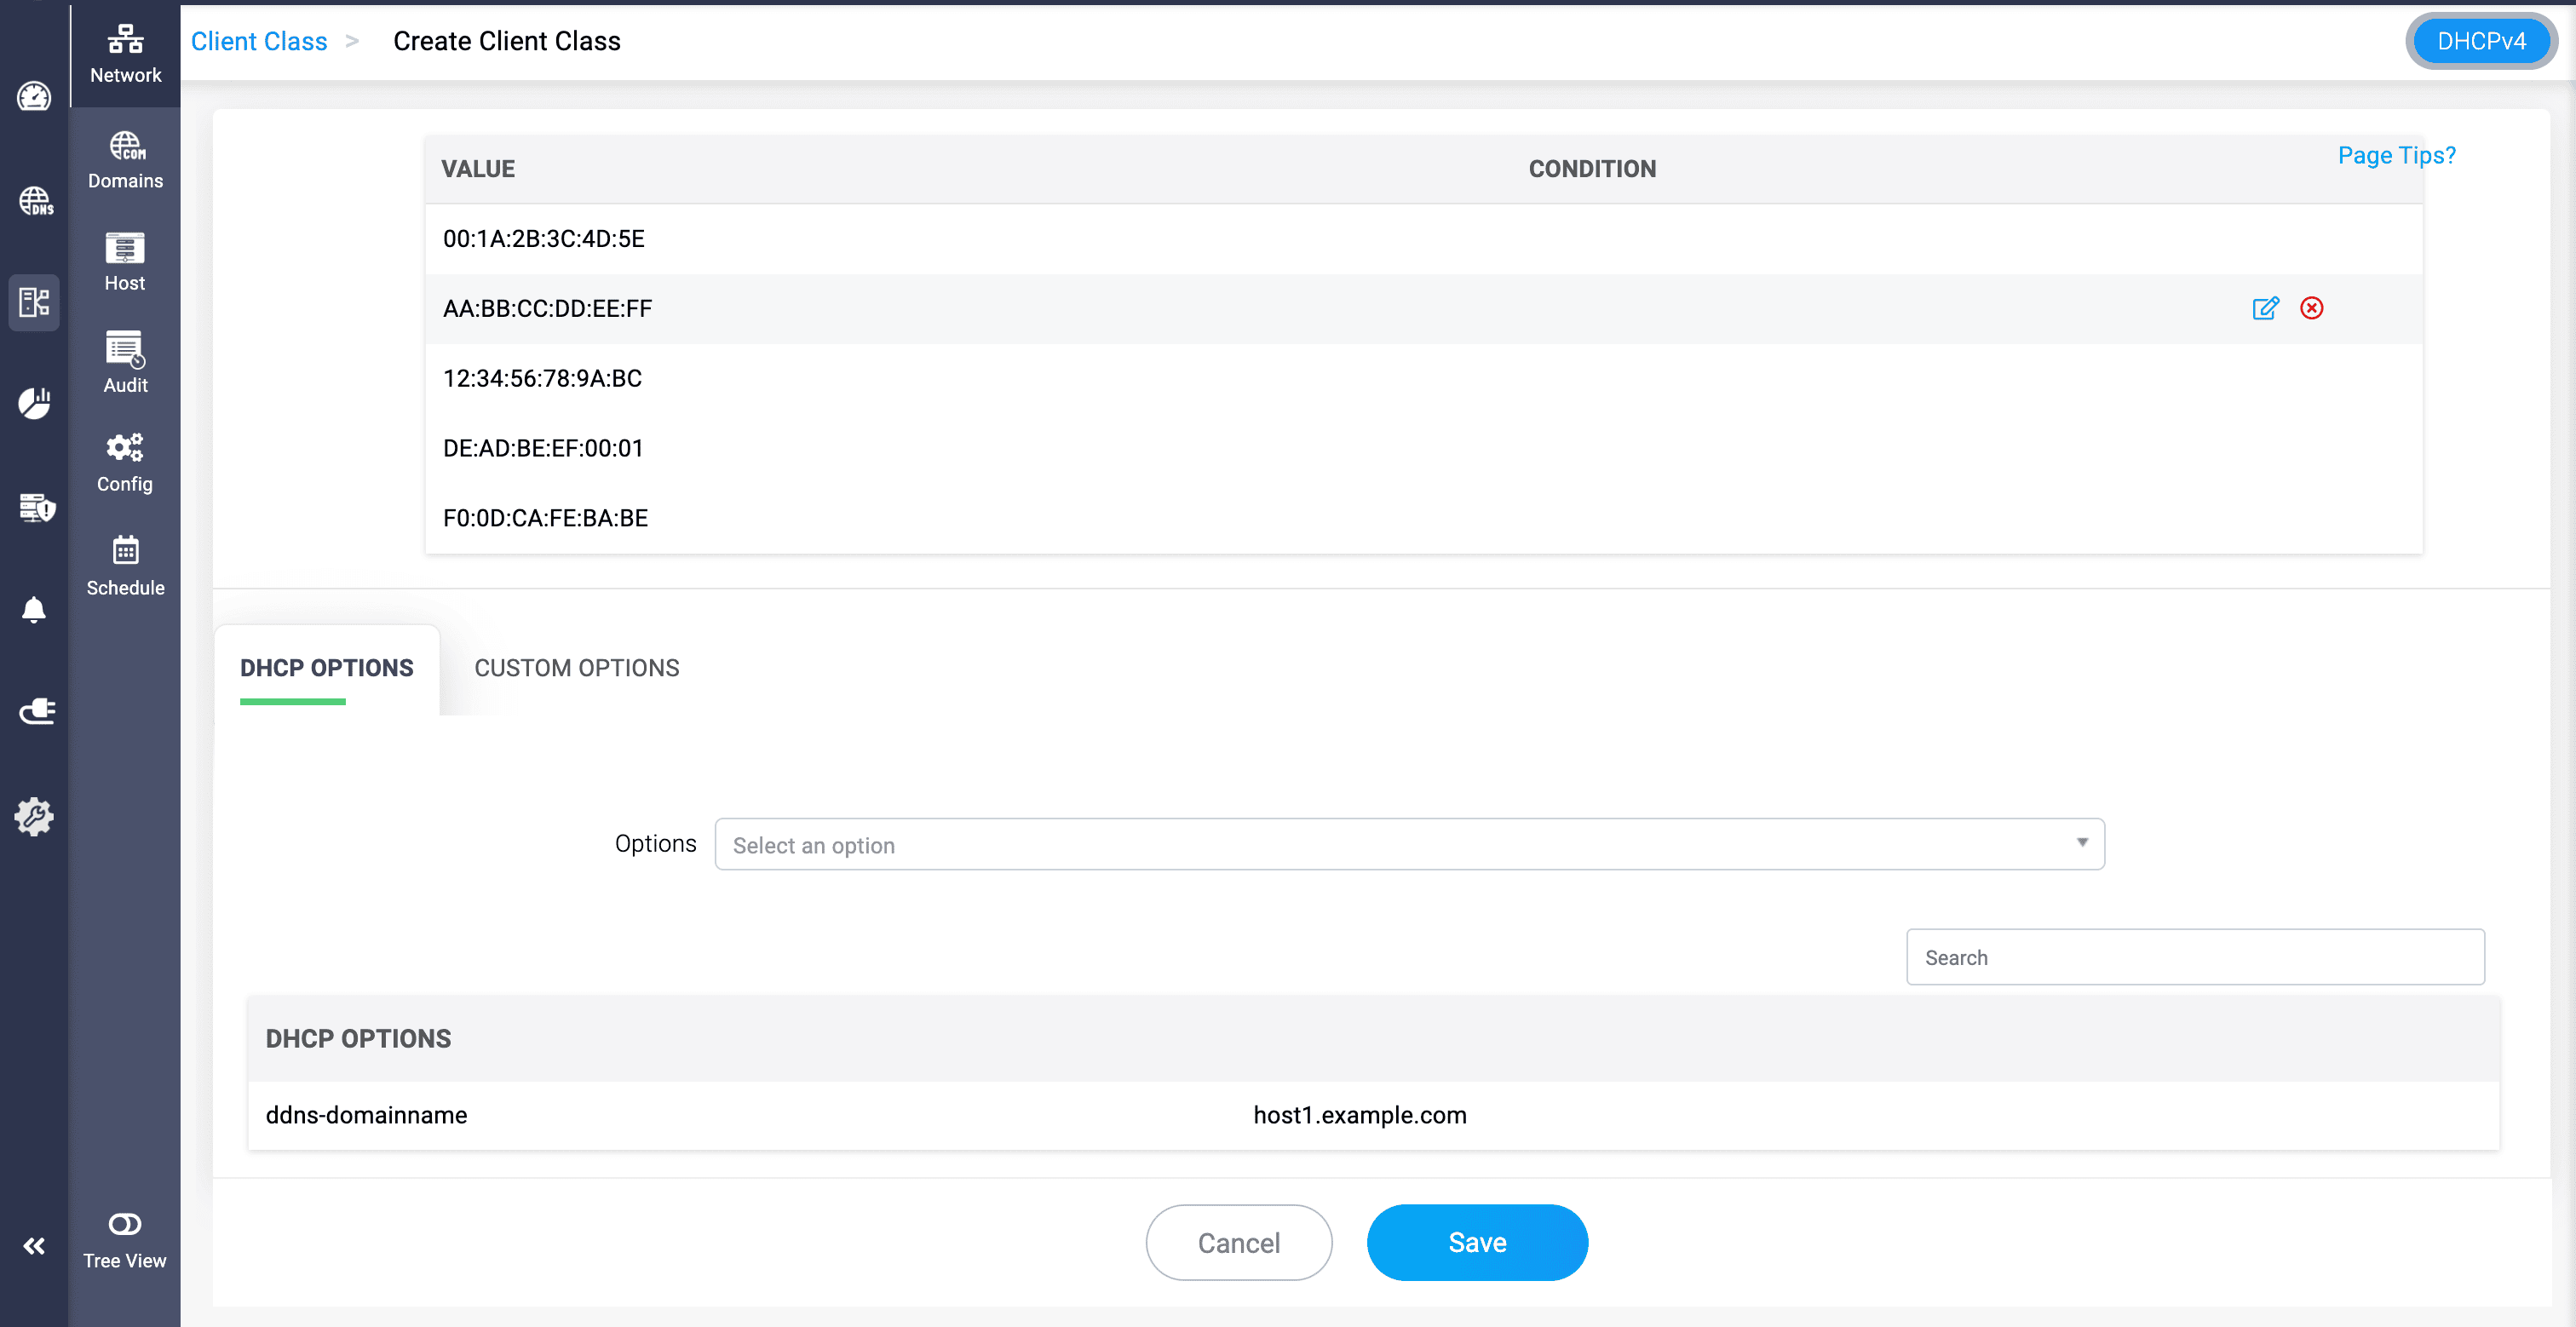The height and width of the screenshot is (1327, 2576).
Task: Select the DHCP Options tab
Action: [x=326, y=668]
